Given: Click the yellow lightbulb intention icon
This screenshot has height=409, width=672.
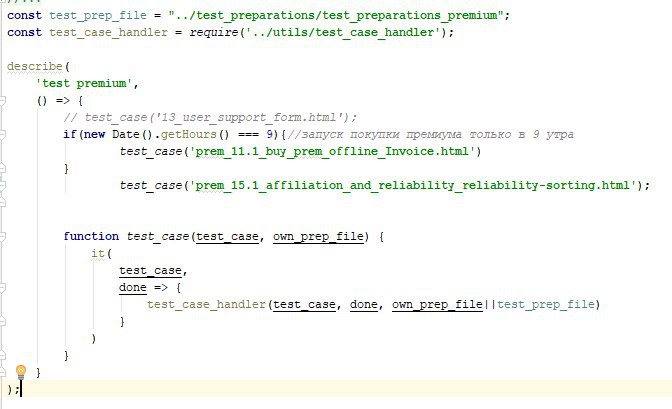Looking at the screenshot, I should click(x=21, y=371).
